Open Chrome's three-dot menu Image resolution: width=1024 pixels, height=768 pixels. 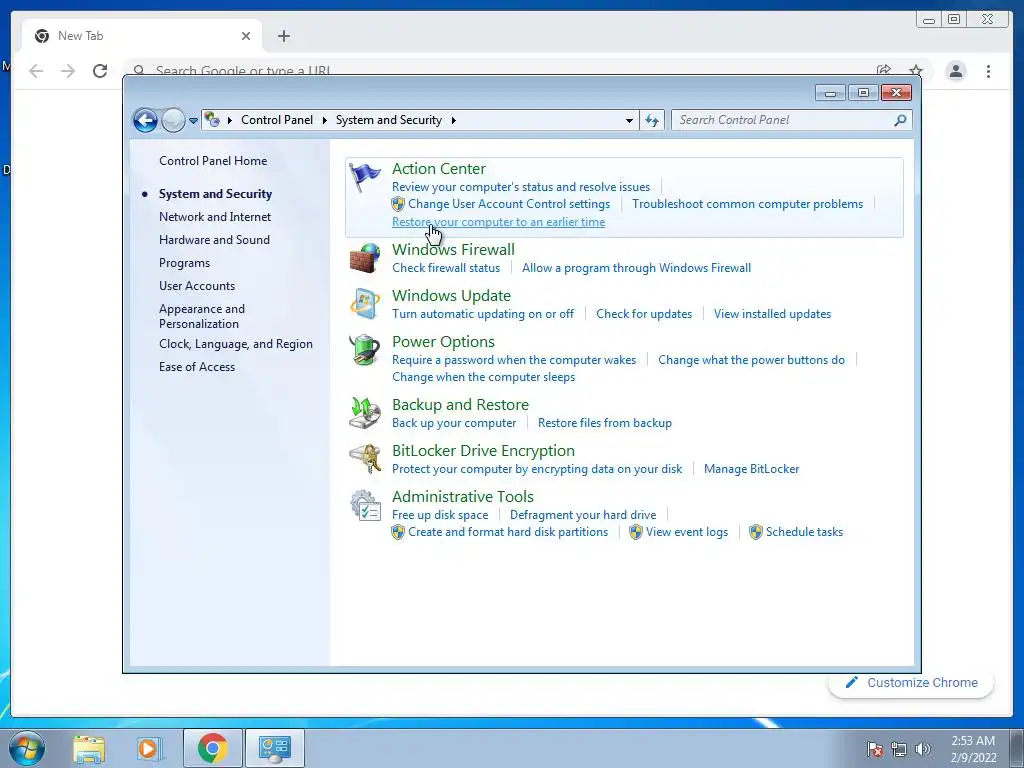[x=988, y=71]
